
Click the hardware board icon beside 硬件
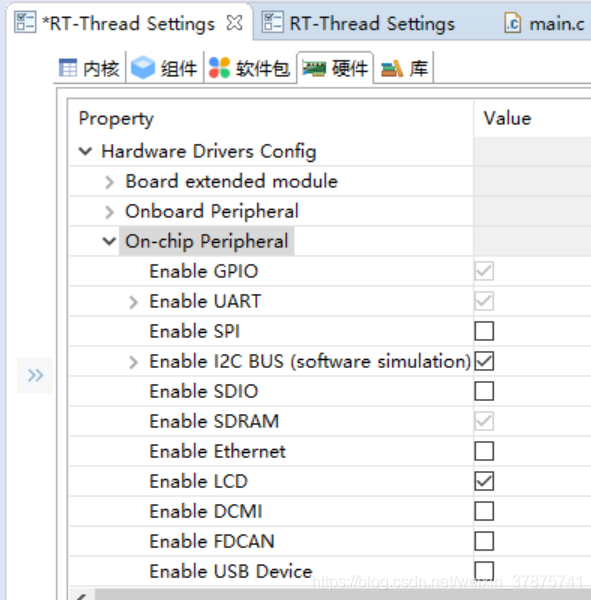314,68
